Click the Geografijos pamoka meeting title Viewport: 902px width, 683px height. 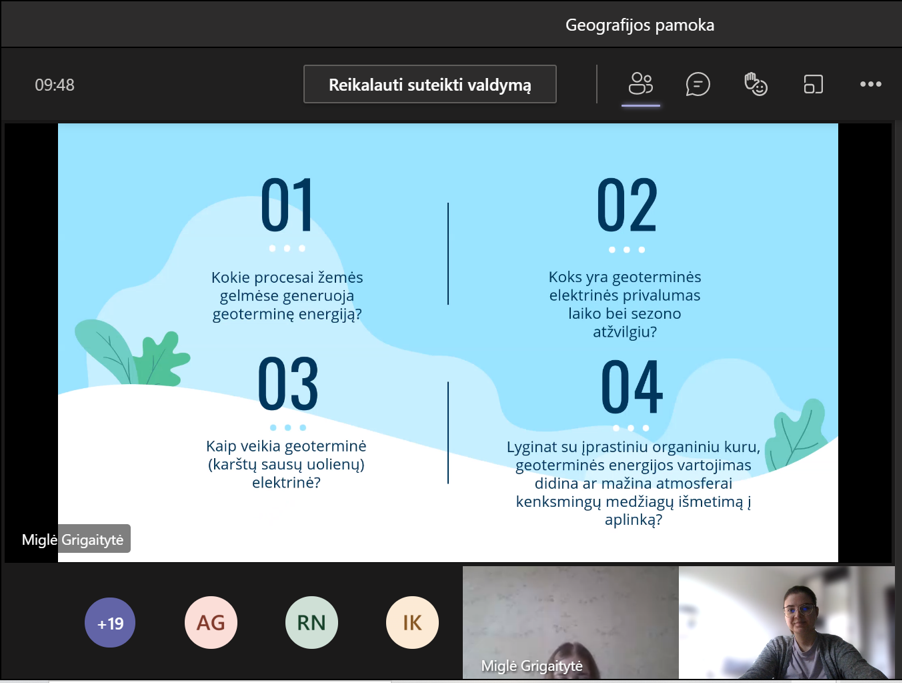click(x=640, y=25)
